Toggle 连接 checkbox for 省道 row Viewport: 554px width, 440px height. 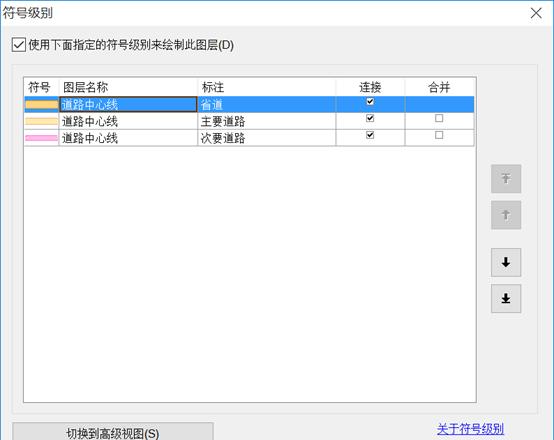tap(370, 102)
